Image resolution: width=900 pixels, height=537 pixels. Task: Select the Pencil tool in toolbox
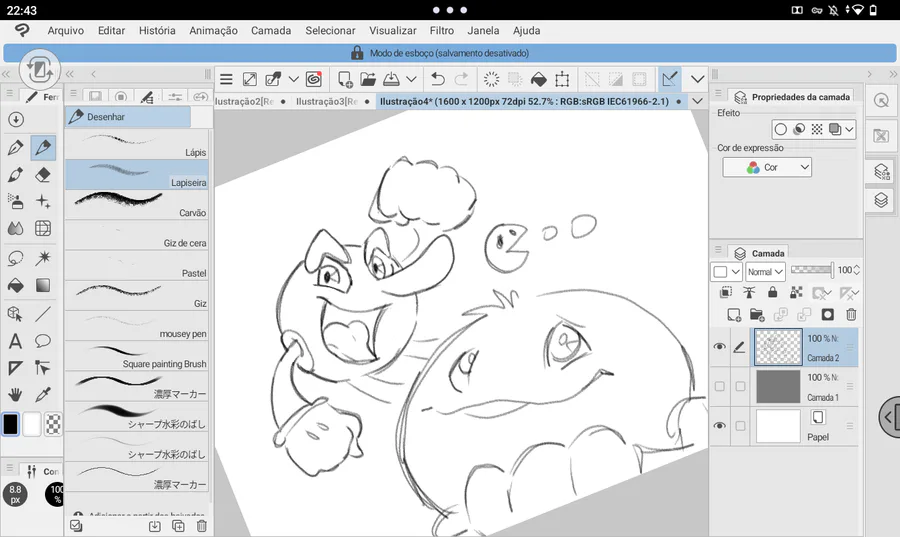click(43, 147)
